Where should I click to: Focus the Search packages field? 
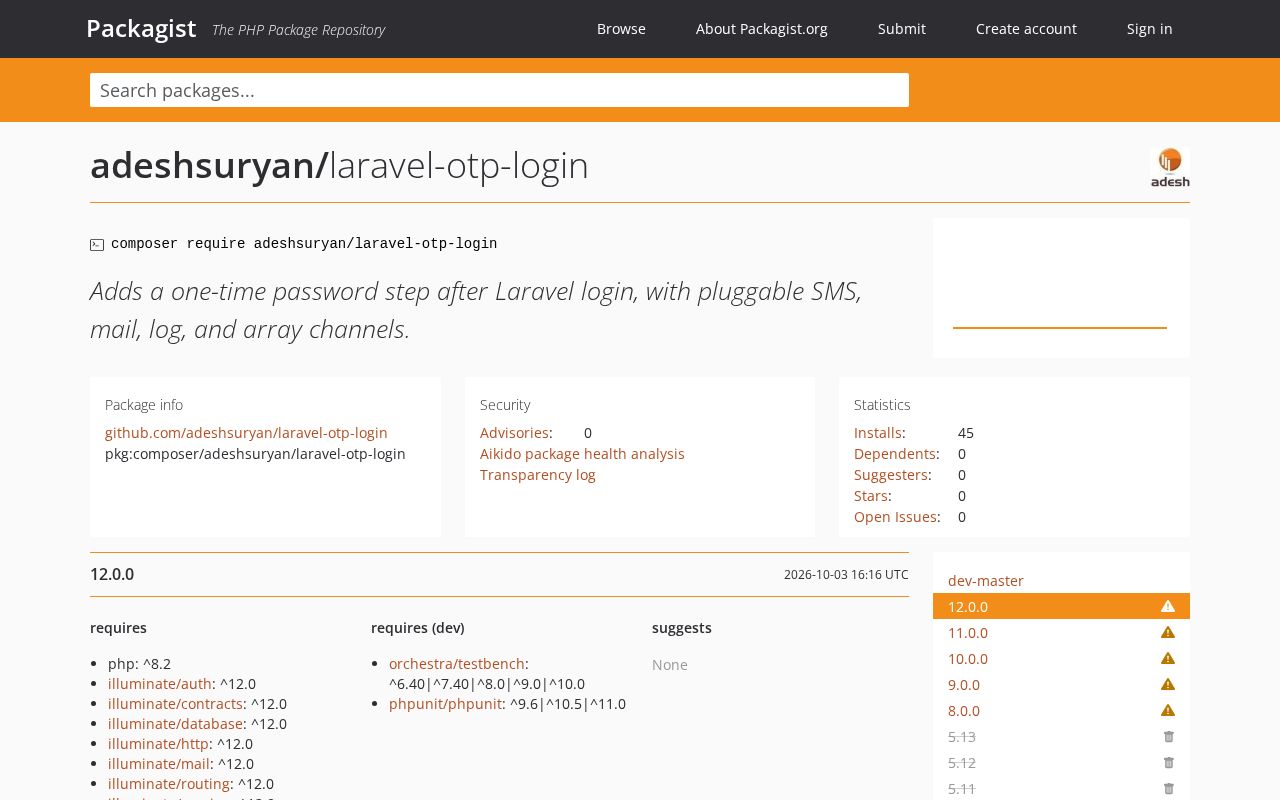click(x=499, y=90)
